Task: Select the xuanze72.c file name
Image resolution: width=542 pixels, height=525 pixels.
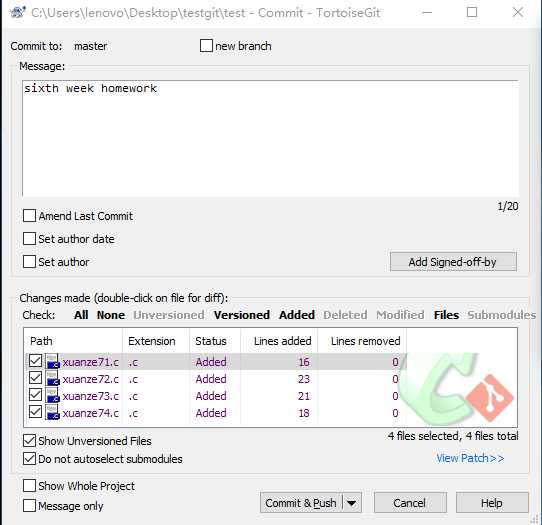Action: click(91, 379)
